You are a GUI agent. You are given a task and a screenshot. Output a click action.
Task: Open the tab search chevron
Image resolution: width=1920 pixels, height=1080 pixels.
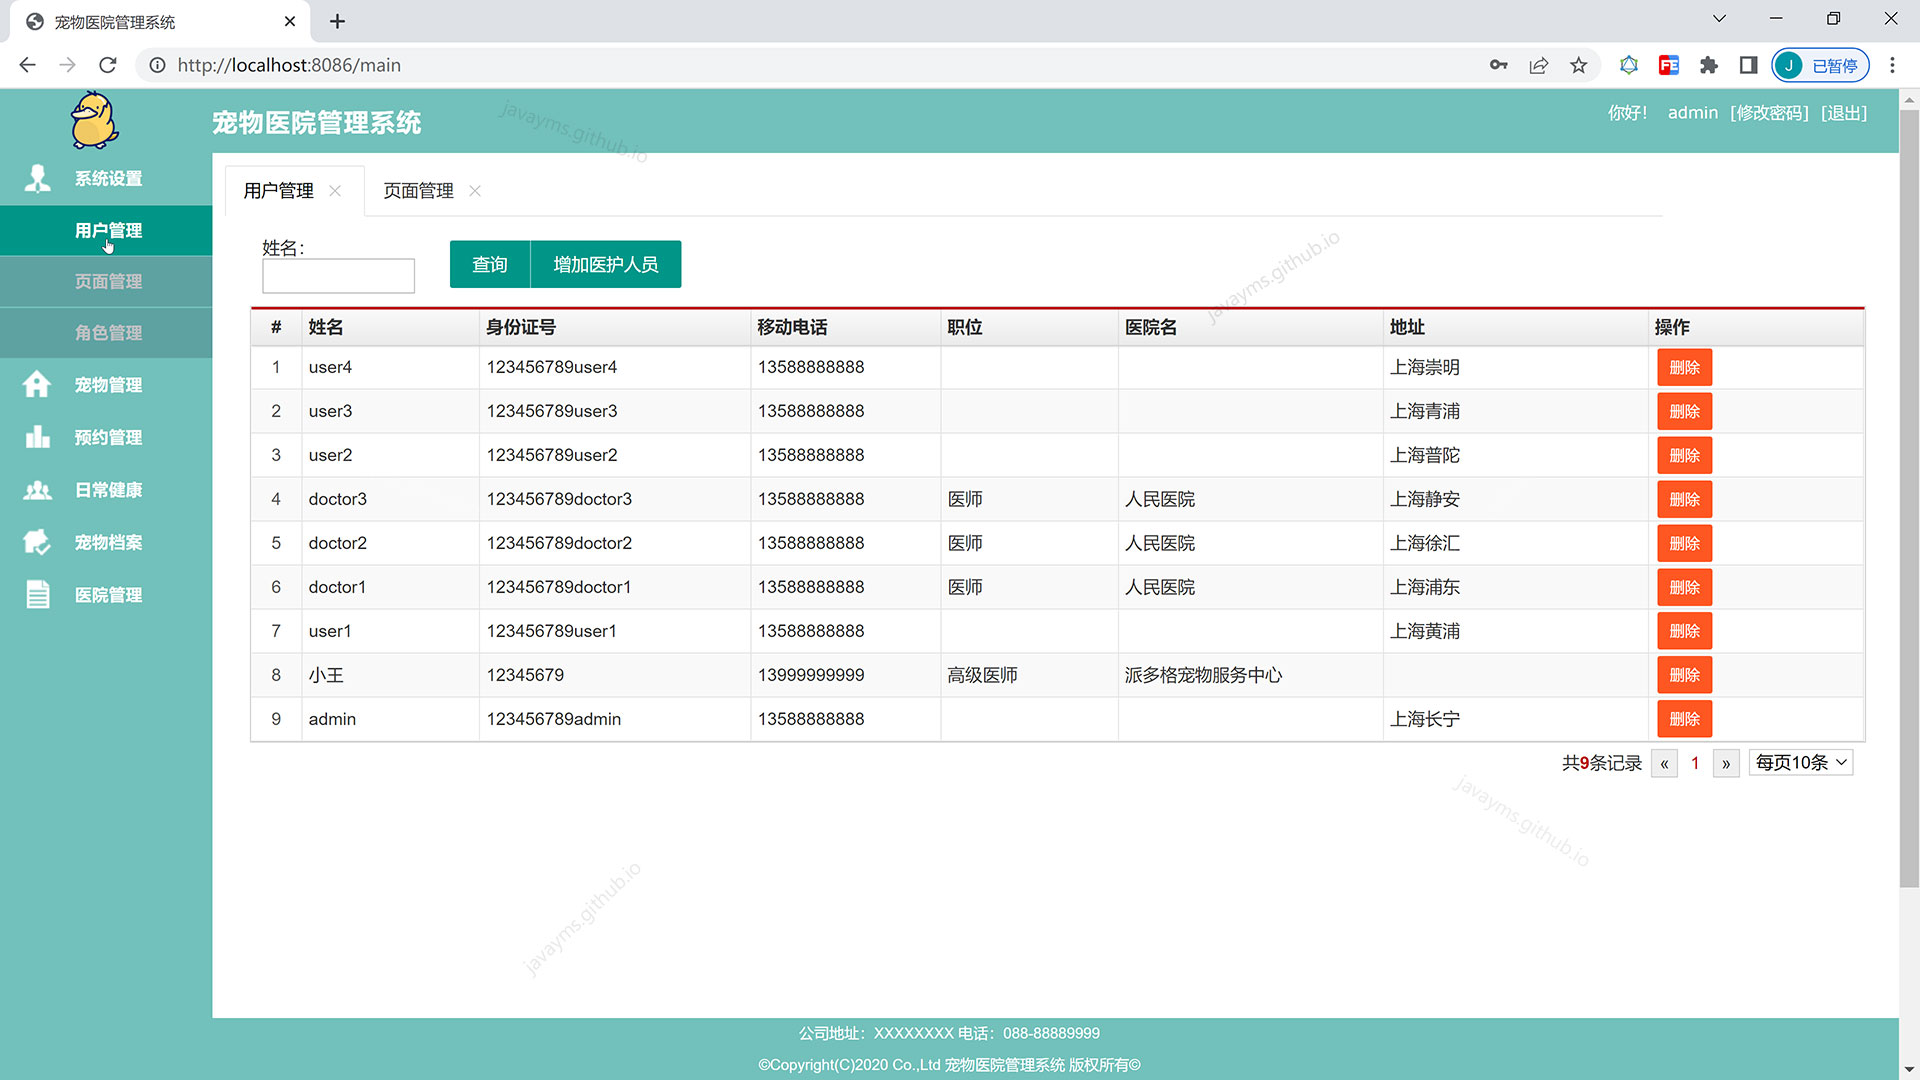click(x=1719, y=18)
